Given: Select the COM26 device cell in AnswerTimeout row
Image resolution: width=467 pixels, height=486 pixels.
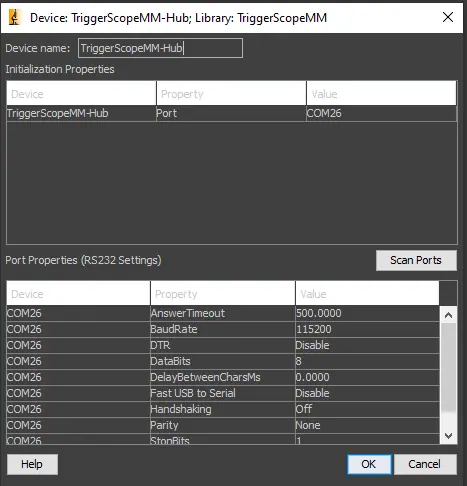Looking at the screenshot, I should [x=78, y=313].
